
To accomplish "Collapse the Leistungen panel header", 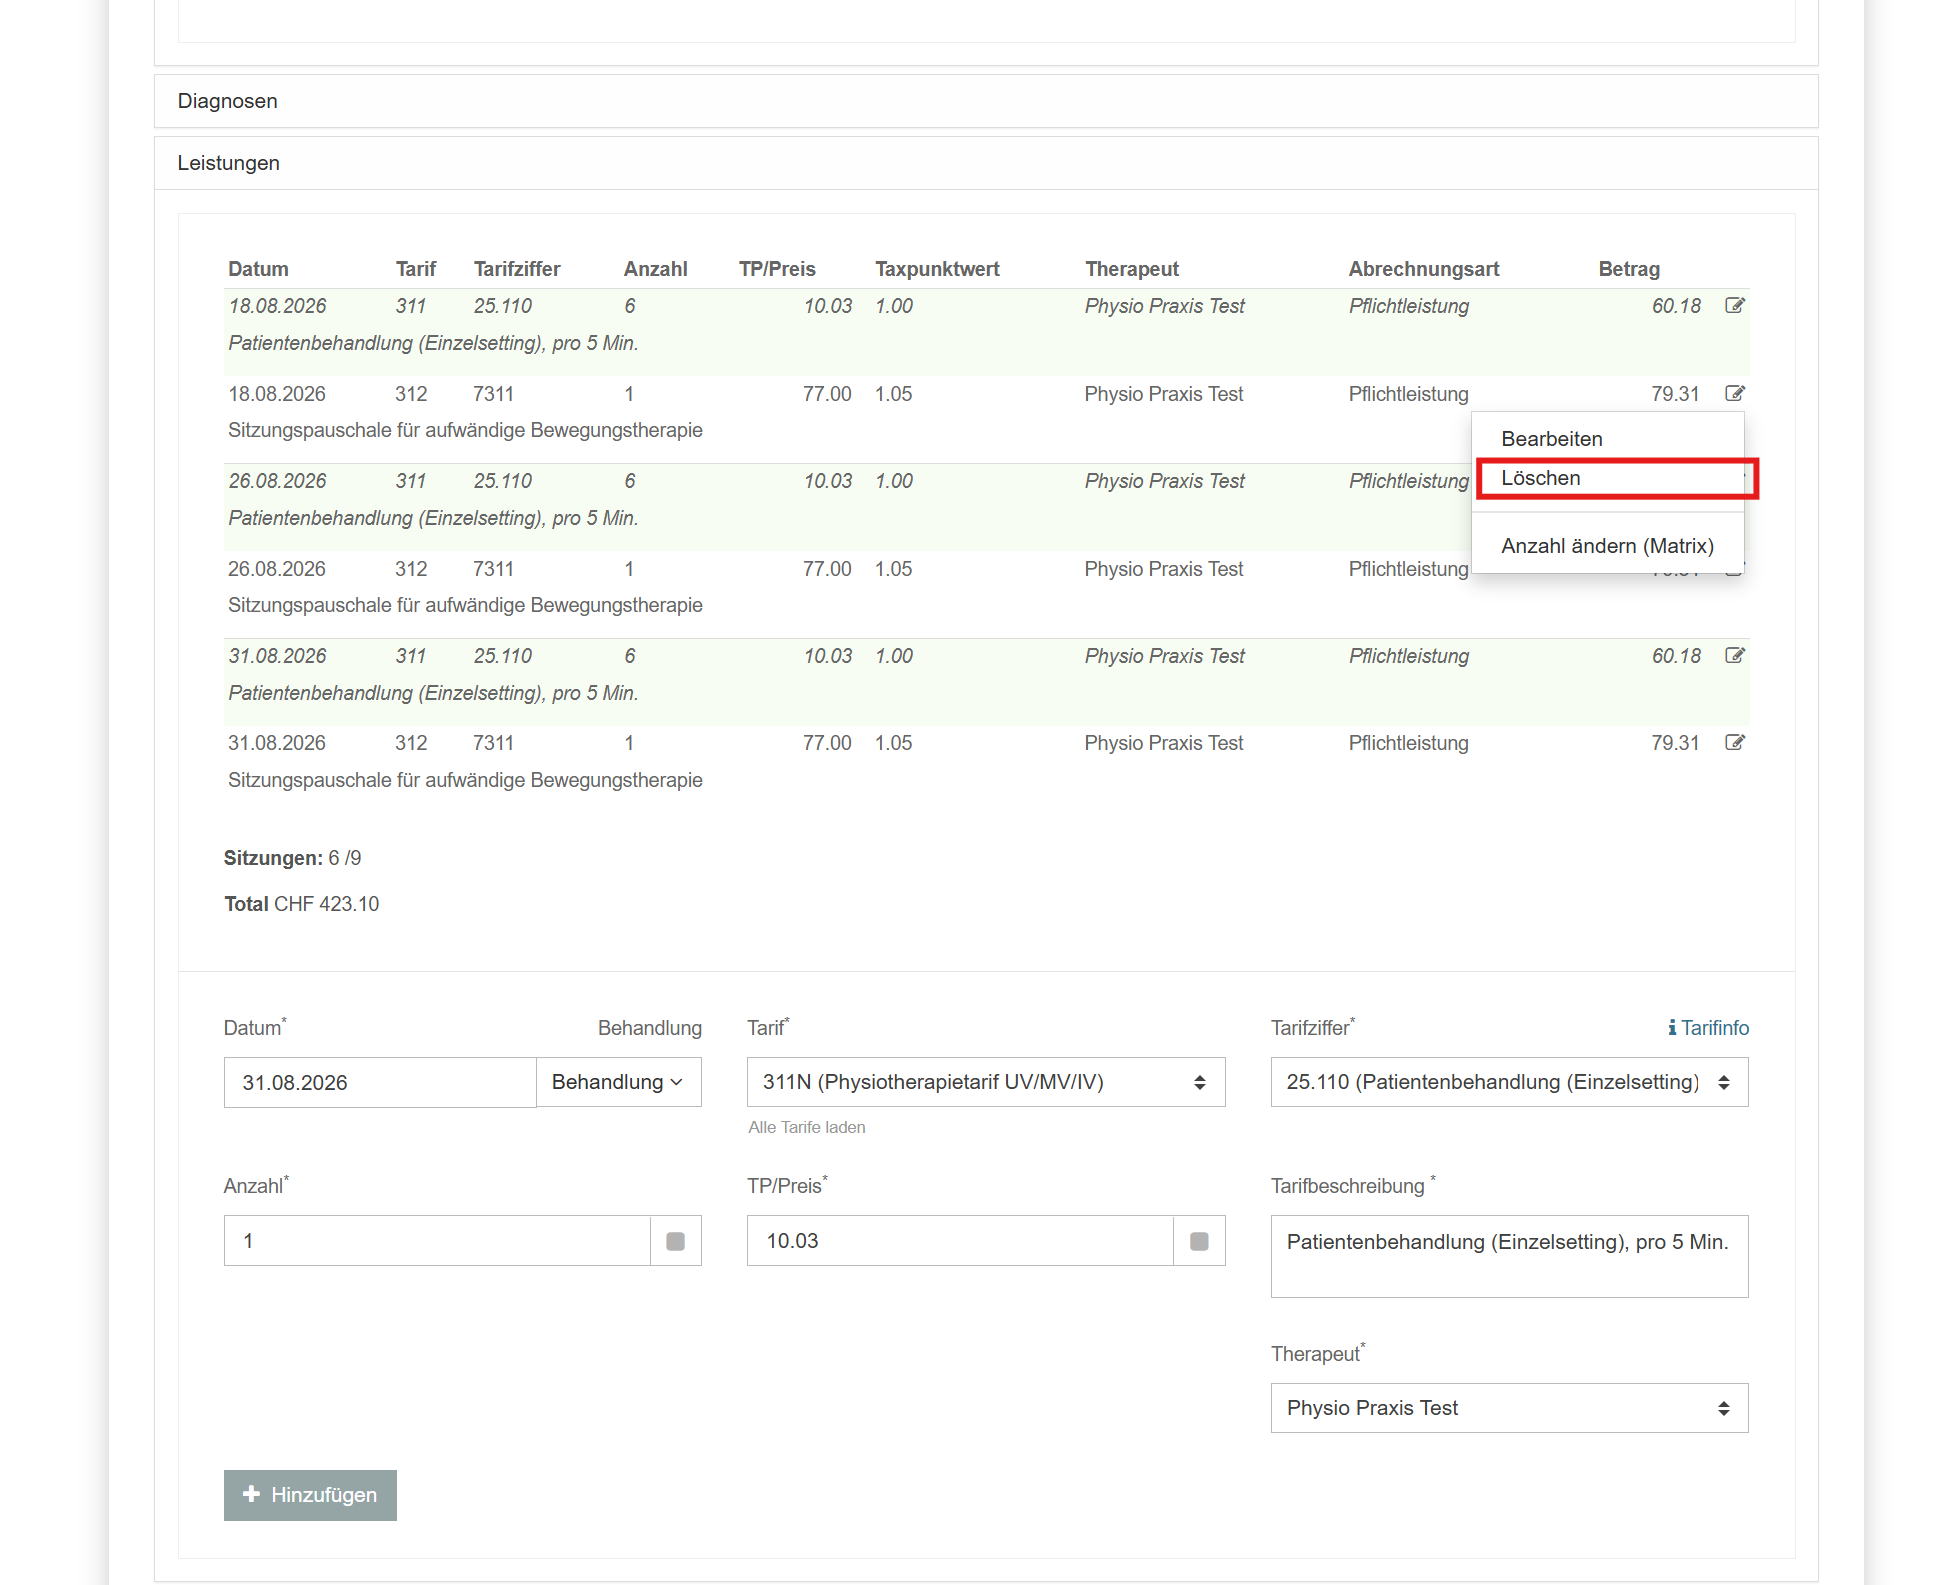I will coord(986,163).
